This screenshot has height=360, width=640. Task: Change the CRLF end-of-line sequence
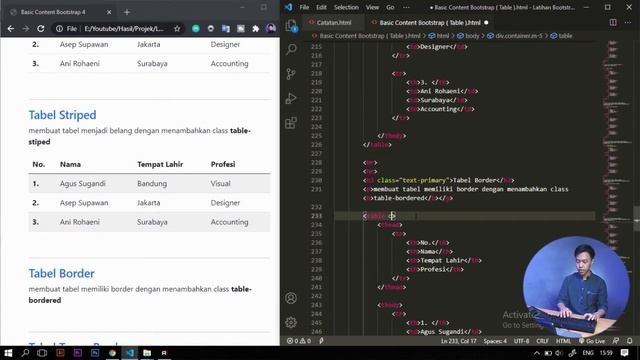point(542,341)
